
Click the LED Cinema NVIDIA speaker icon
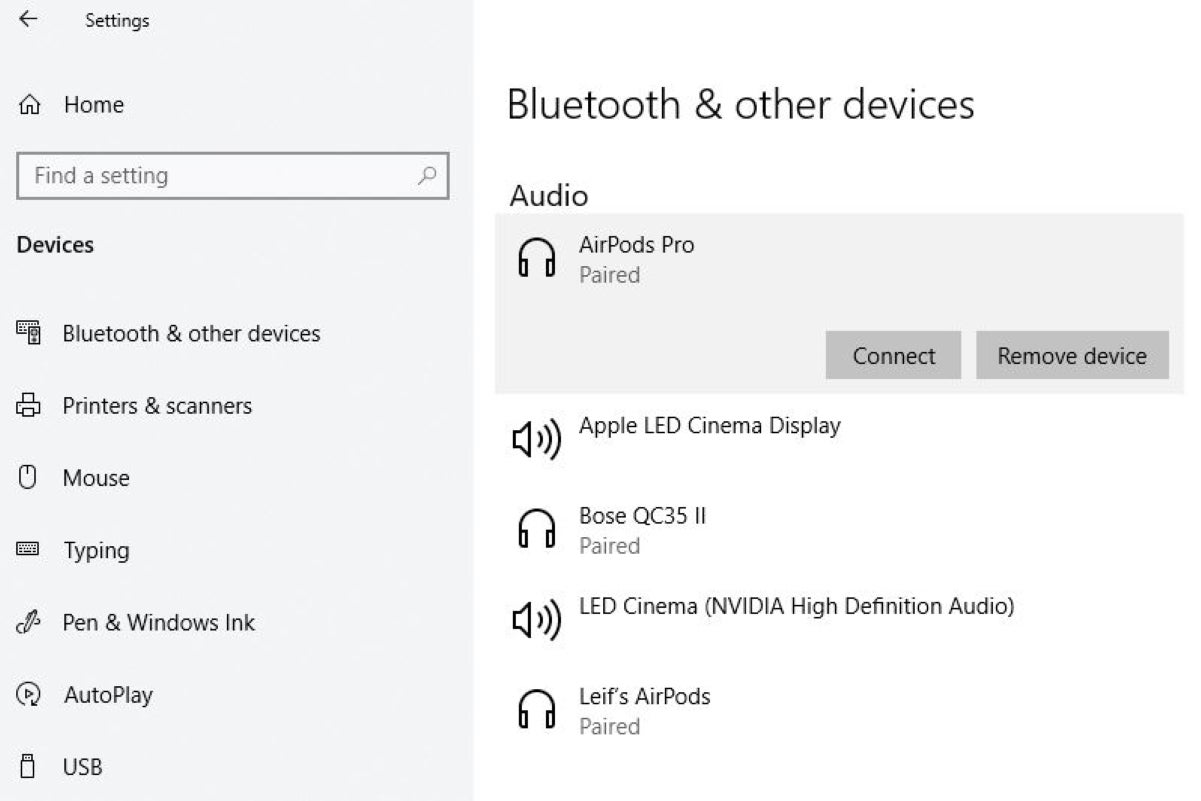pyautogui.click(x=536, y=620)
